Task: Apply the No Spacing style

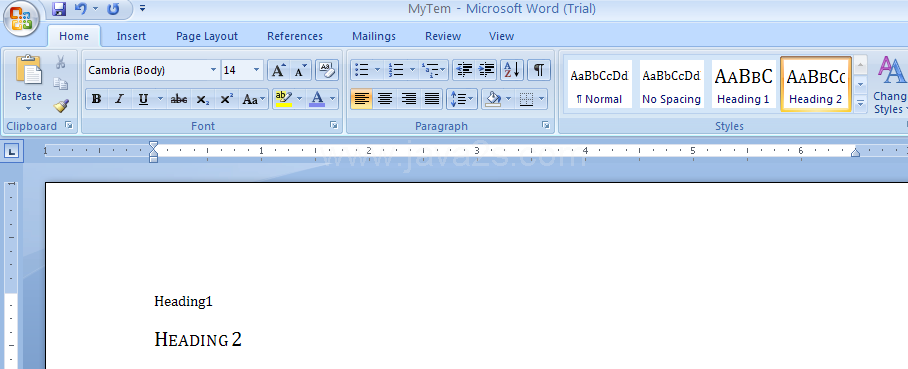Action: coord(672,84)
